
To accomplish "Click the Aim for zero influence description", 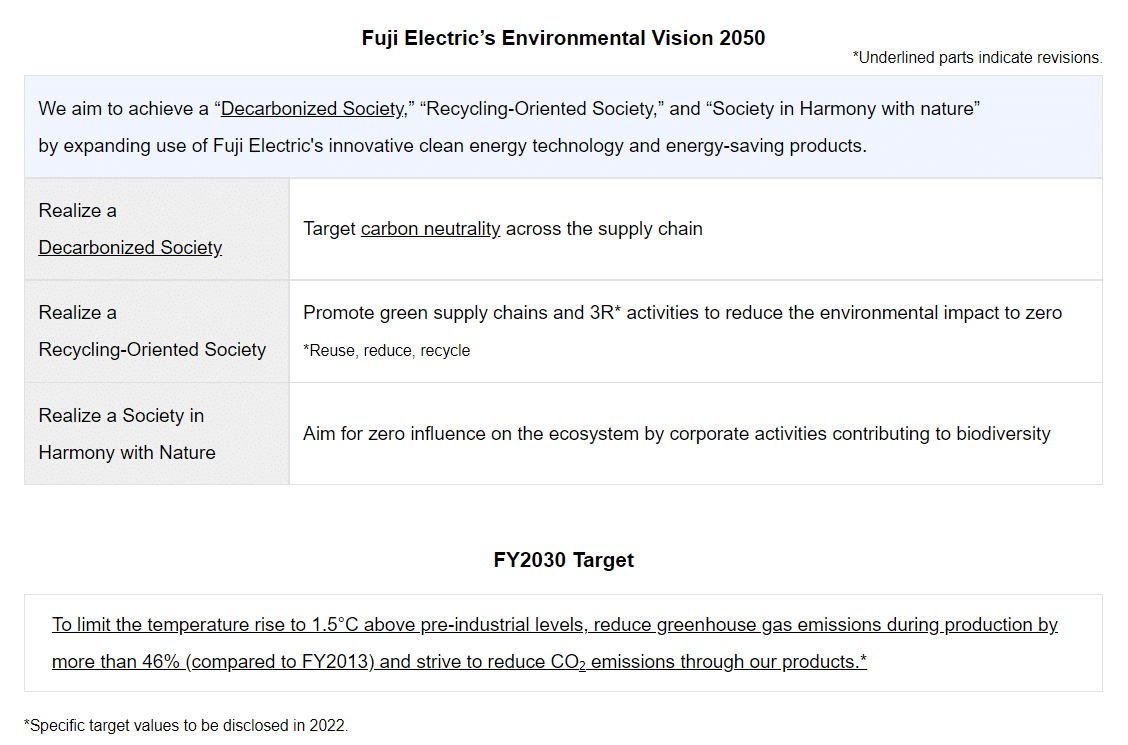I will pyautogui.click(x=676, y=434).
